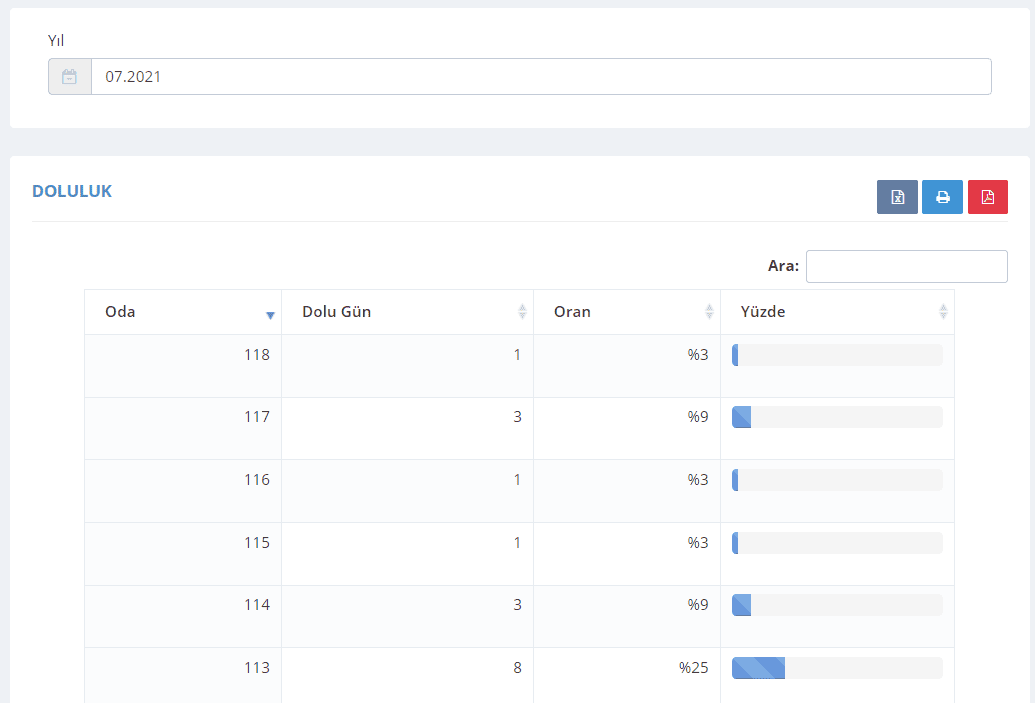Open the calendar picker icon

tap(69, 77)
